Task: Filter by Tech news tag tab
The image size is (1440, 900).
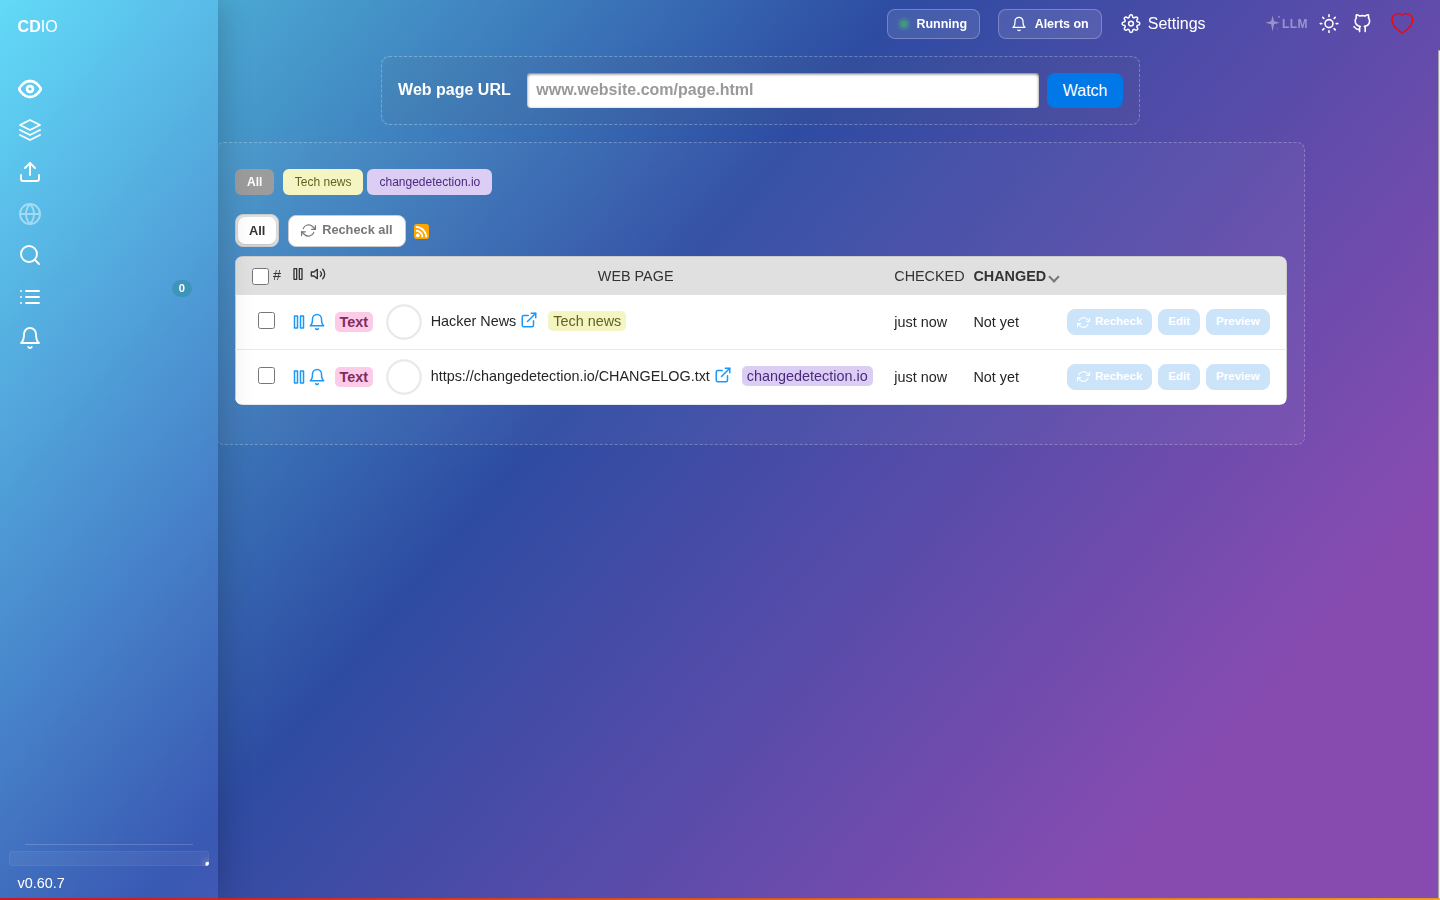Action: [x=323, y=182]
